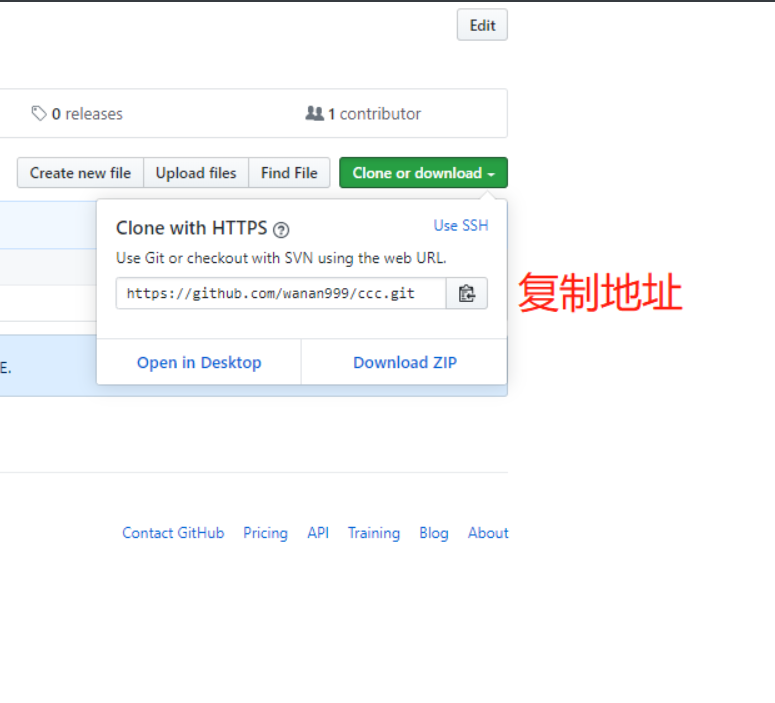Open About footer link

pos(488,533)
